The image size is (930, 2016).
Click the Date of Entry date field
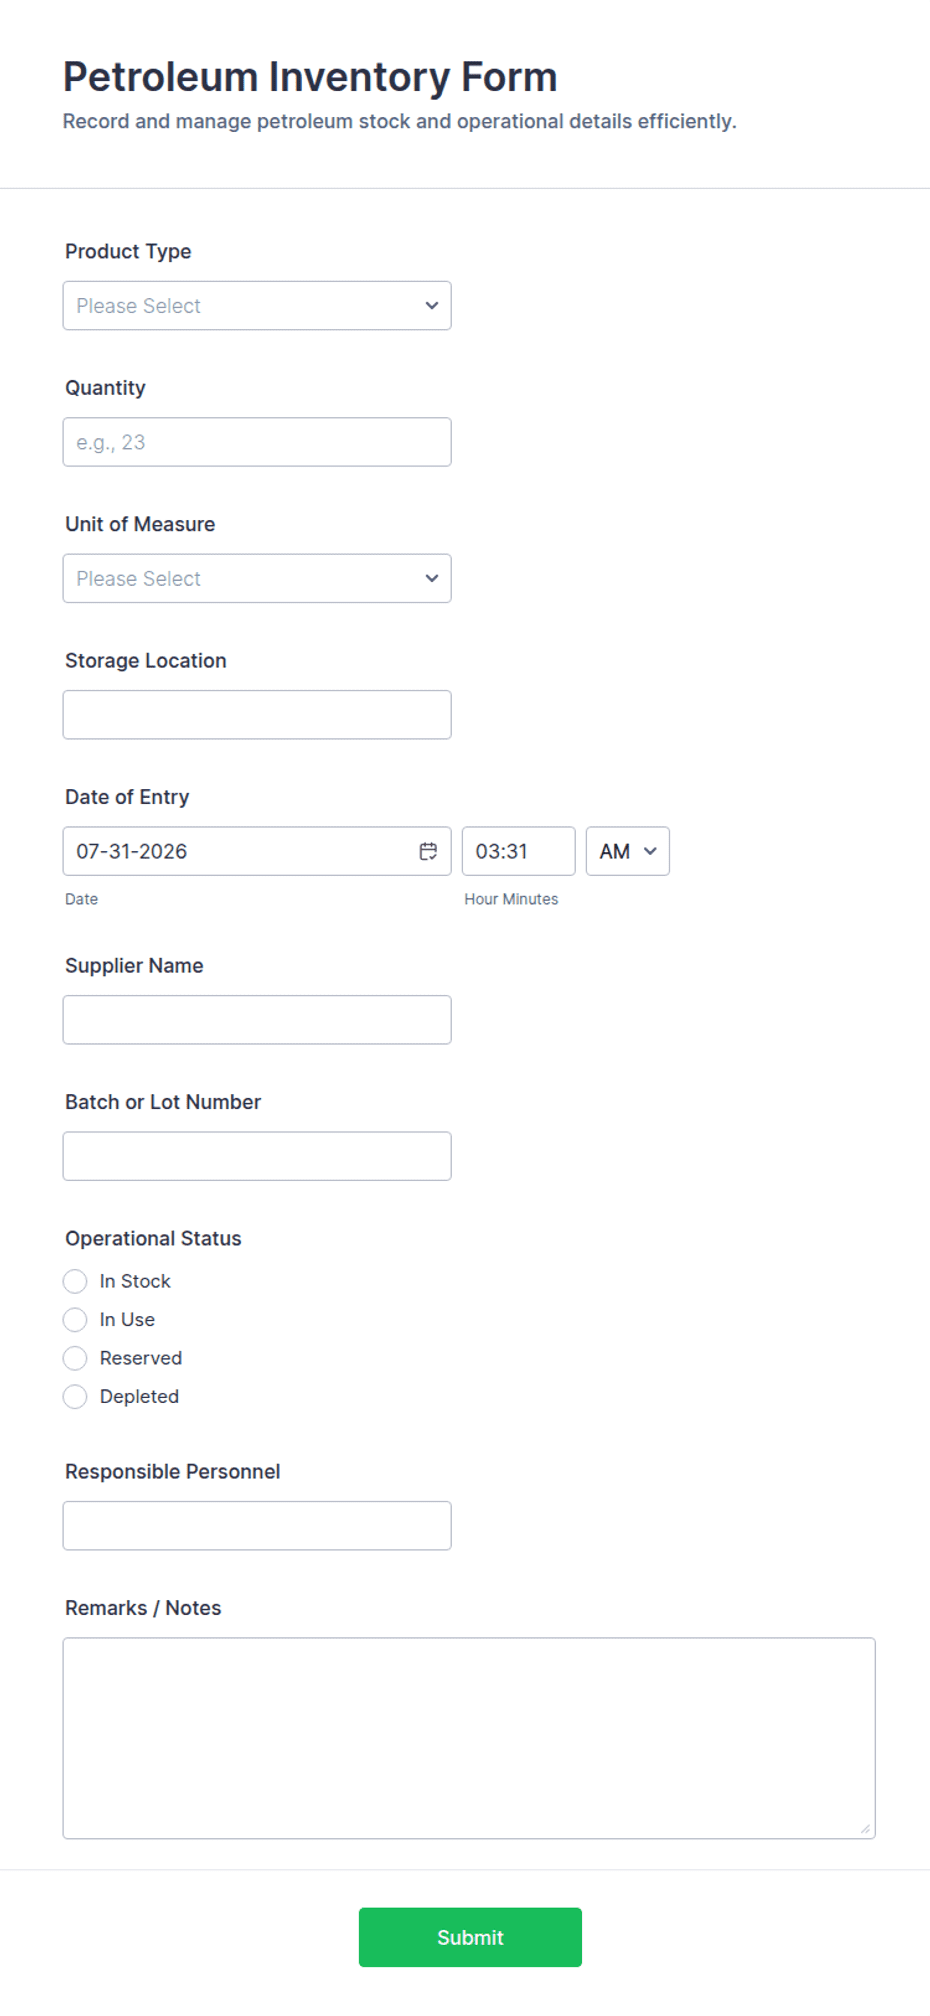(257, 851)
